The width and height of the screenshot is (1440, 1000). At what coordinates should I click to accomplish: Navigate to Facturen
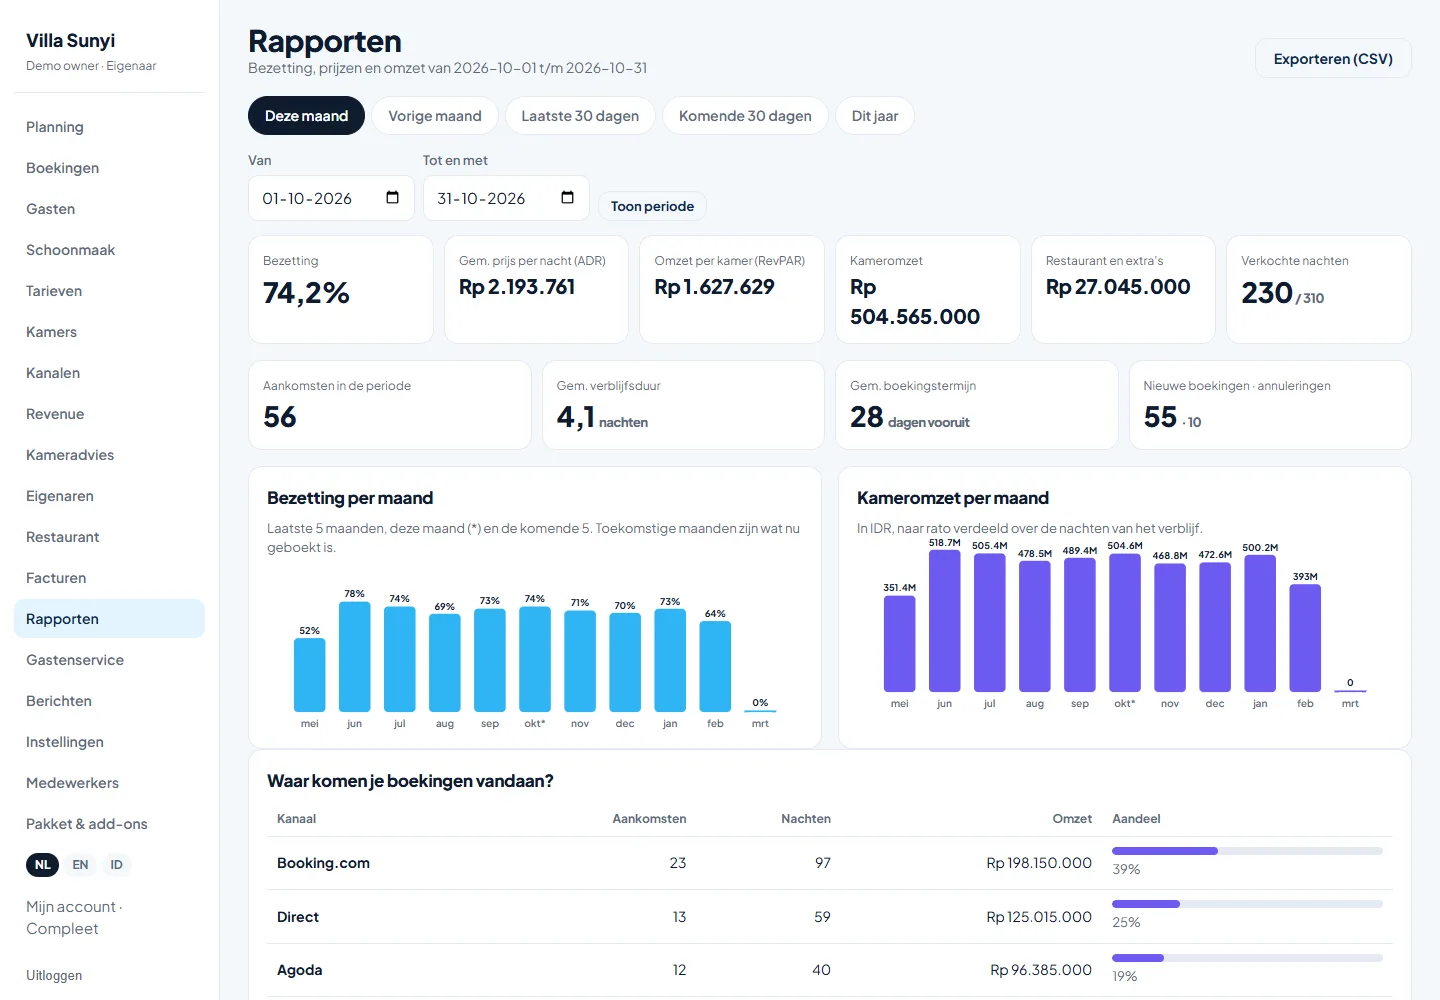pos(109,578)
